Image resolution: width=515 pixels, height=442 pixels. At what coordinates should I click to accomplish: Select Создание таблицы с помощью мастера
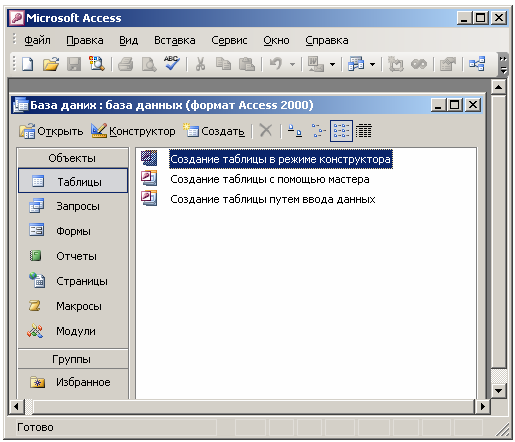coord(270,179)
